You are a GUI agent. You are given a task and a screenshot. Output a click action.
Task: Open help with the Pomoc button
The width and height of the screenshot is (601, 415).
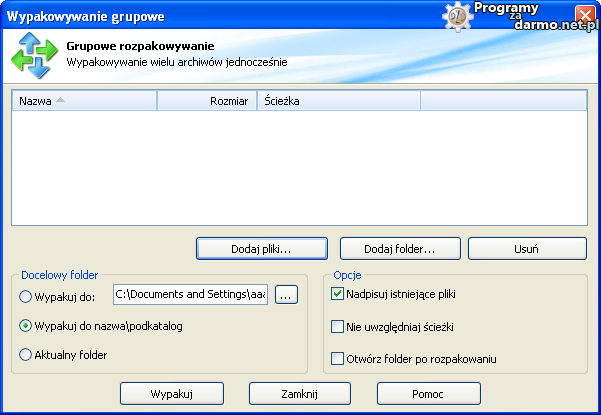[x=427, y=394]
